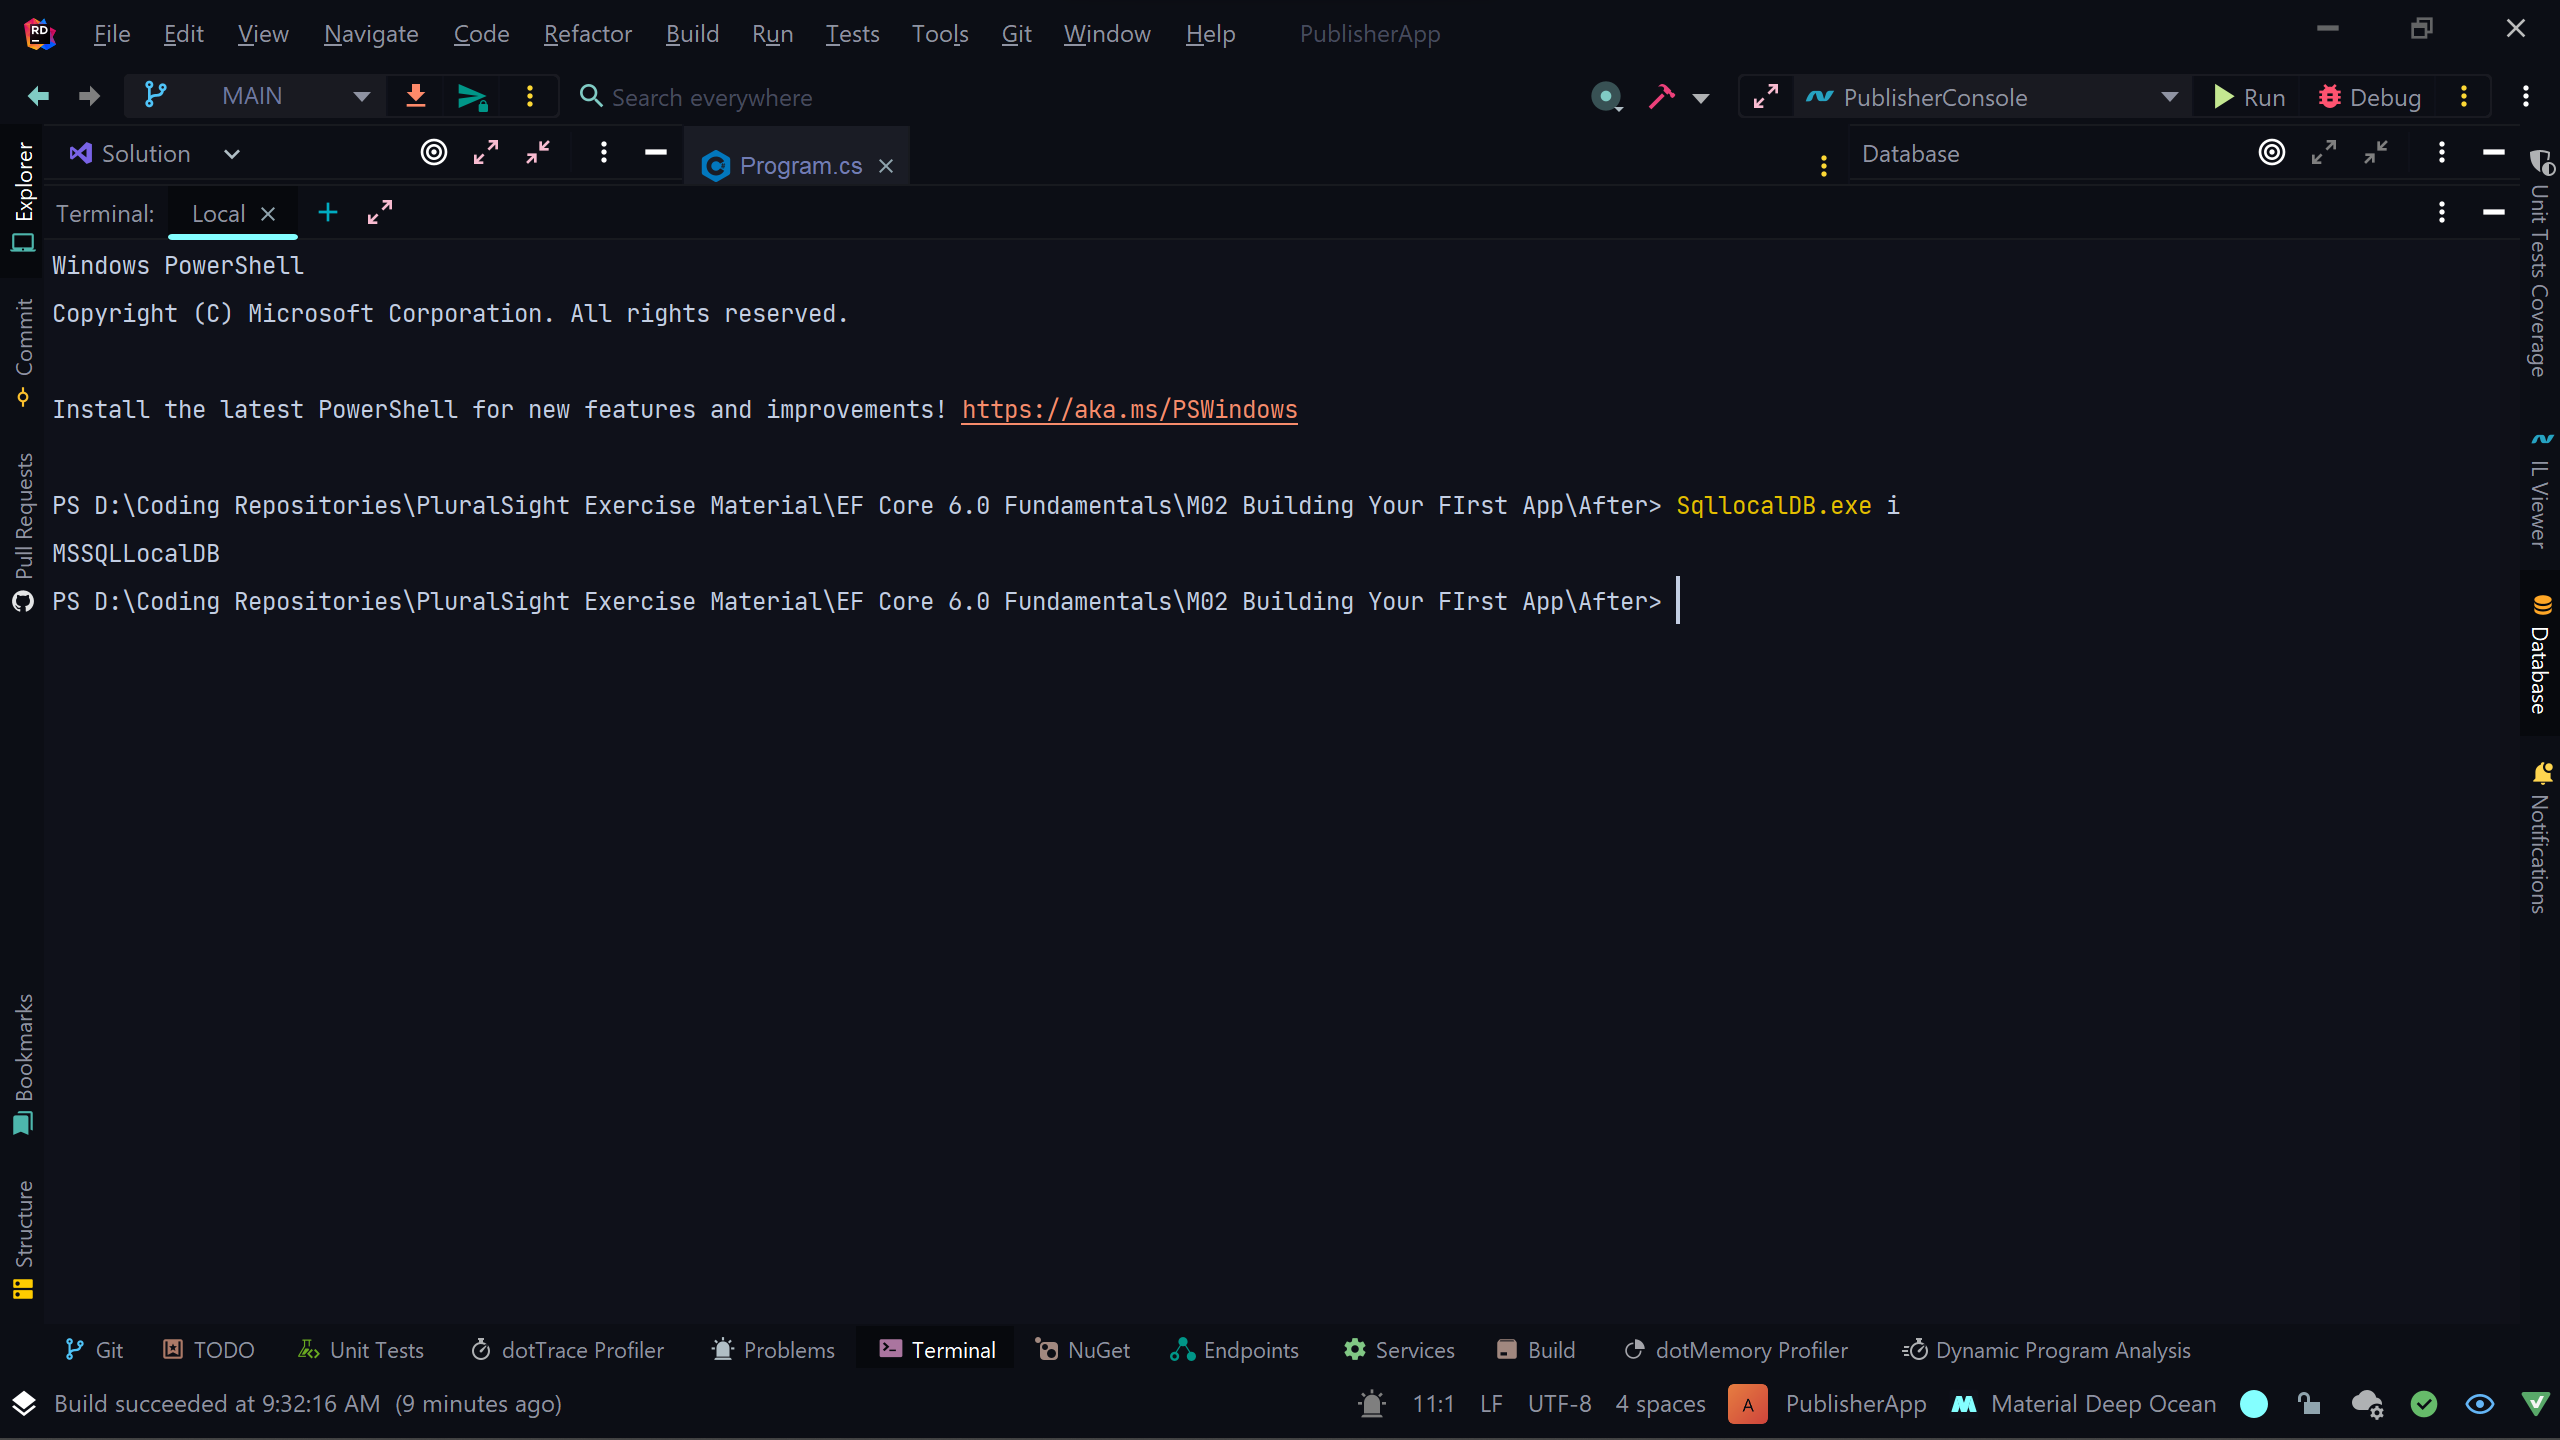
Task: Select the locate target icon in Solution panel
Action: point(433,153)
